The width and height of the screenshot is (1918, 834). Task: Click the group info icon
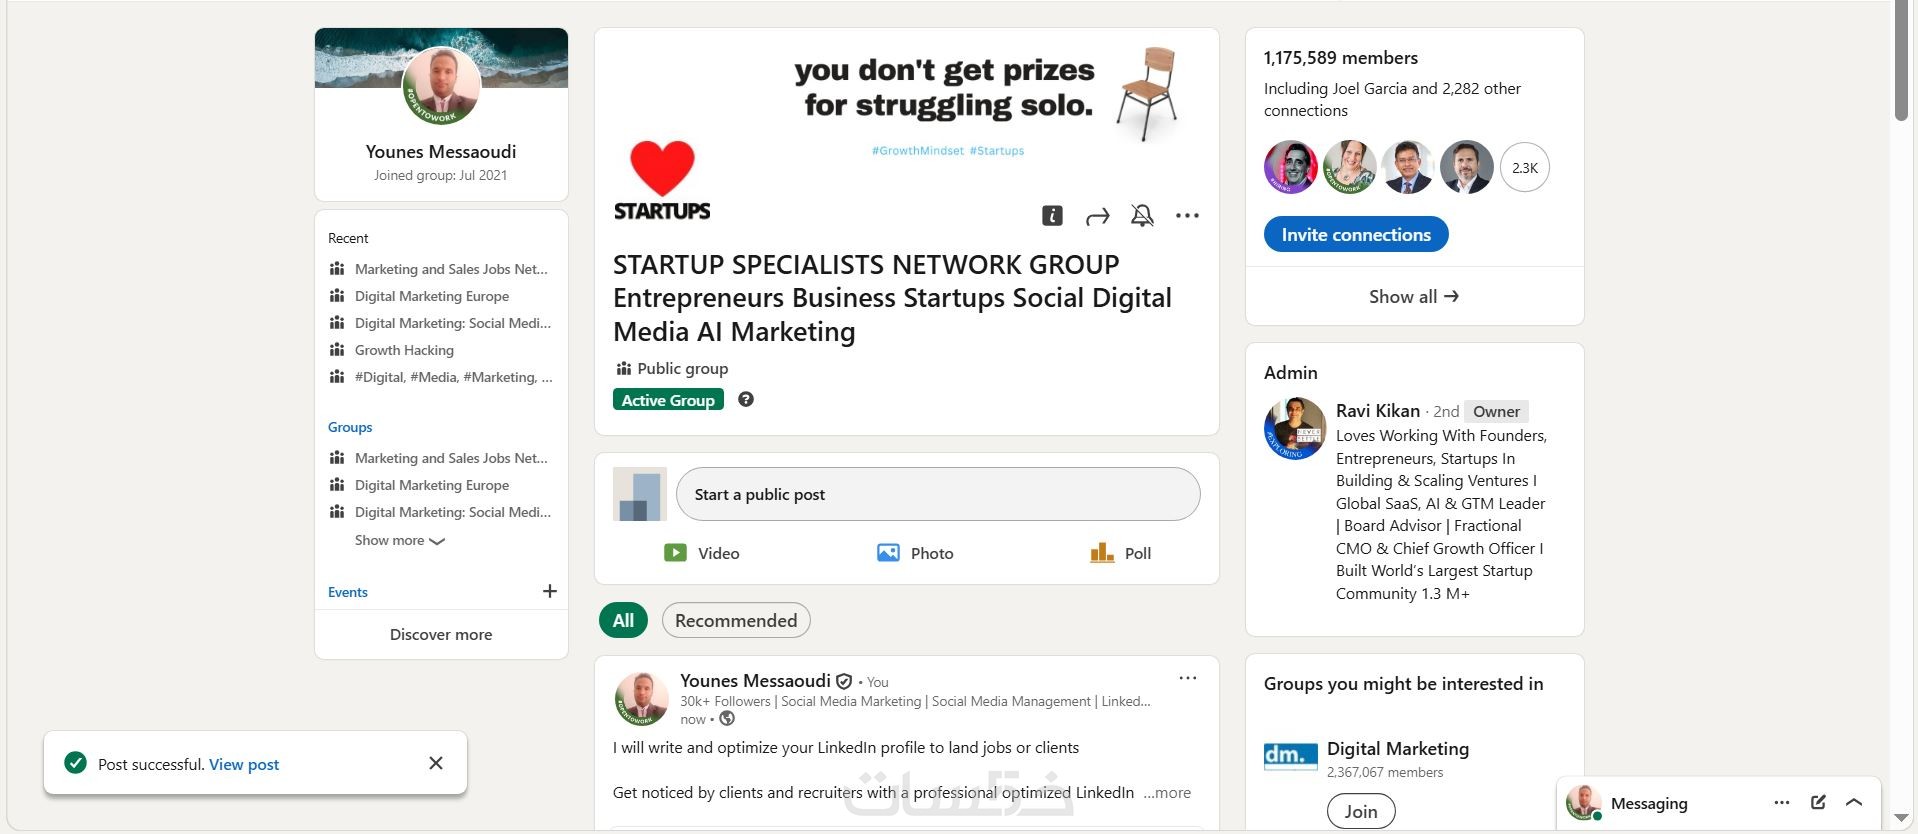(1052, 216)
